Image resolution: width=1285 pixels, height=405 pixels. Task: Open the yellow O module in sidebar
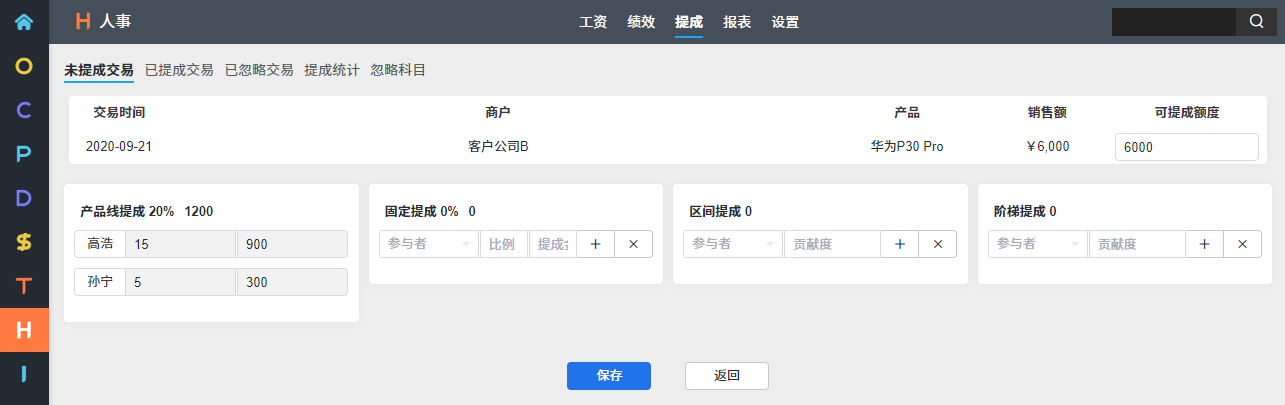coord(24,66)
